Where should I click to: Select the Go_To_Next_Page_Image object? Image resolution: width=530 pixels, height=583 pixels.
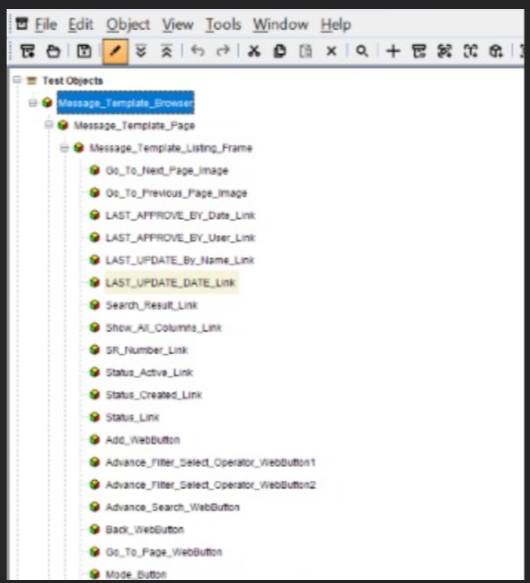click(x=167, y=171)
